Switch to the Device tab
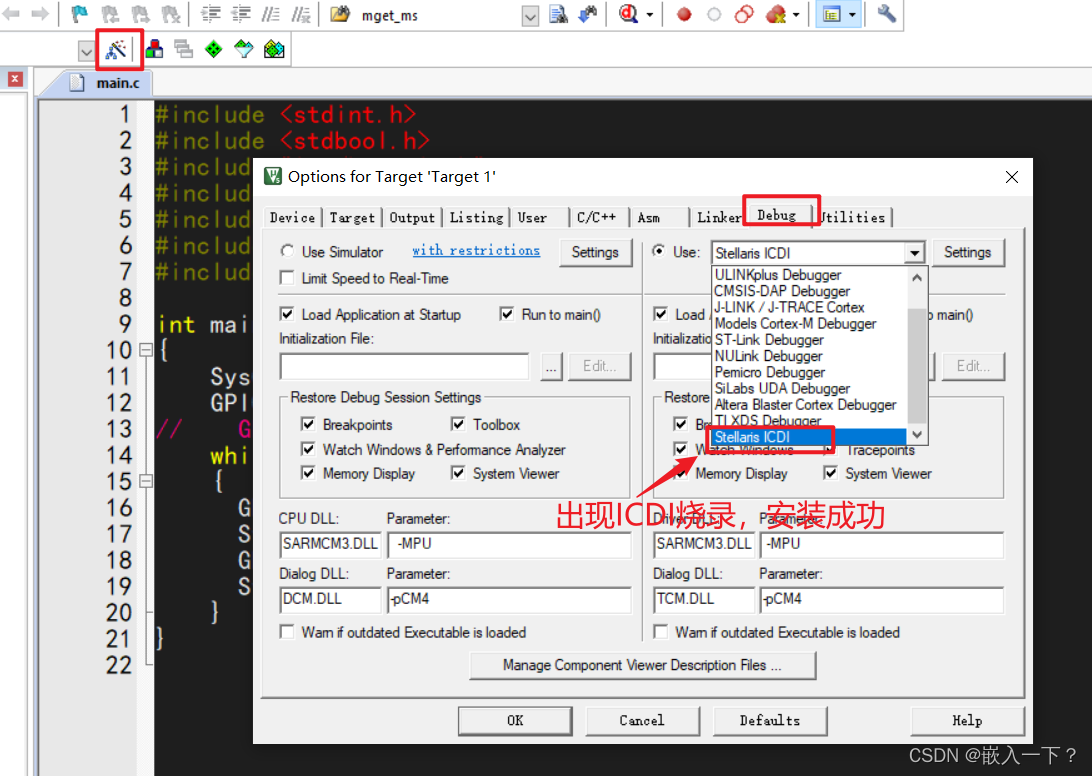This screenshot has width=1092, height=776. 292,217
